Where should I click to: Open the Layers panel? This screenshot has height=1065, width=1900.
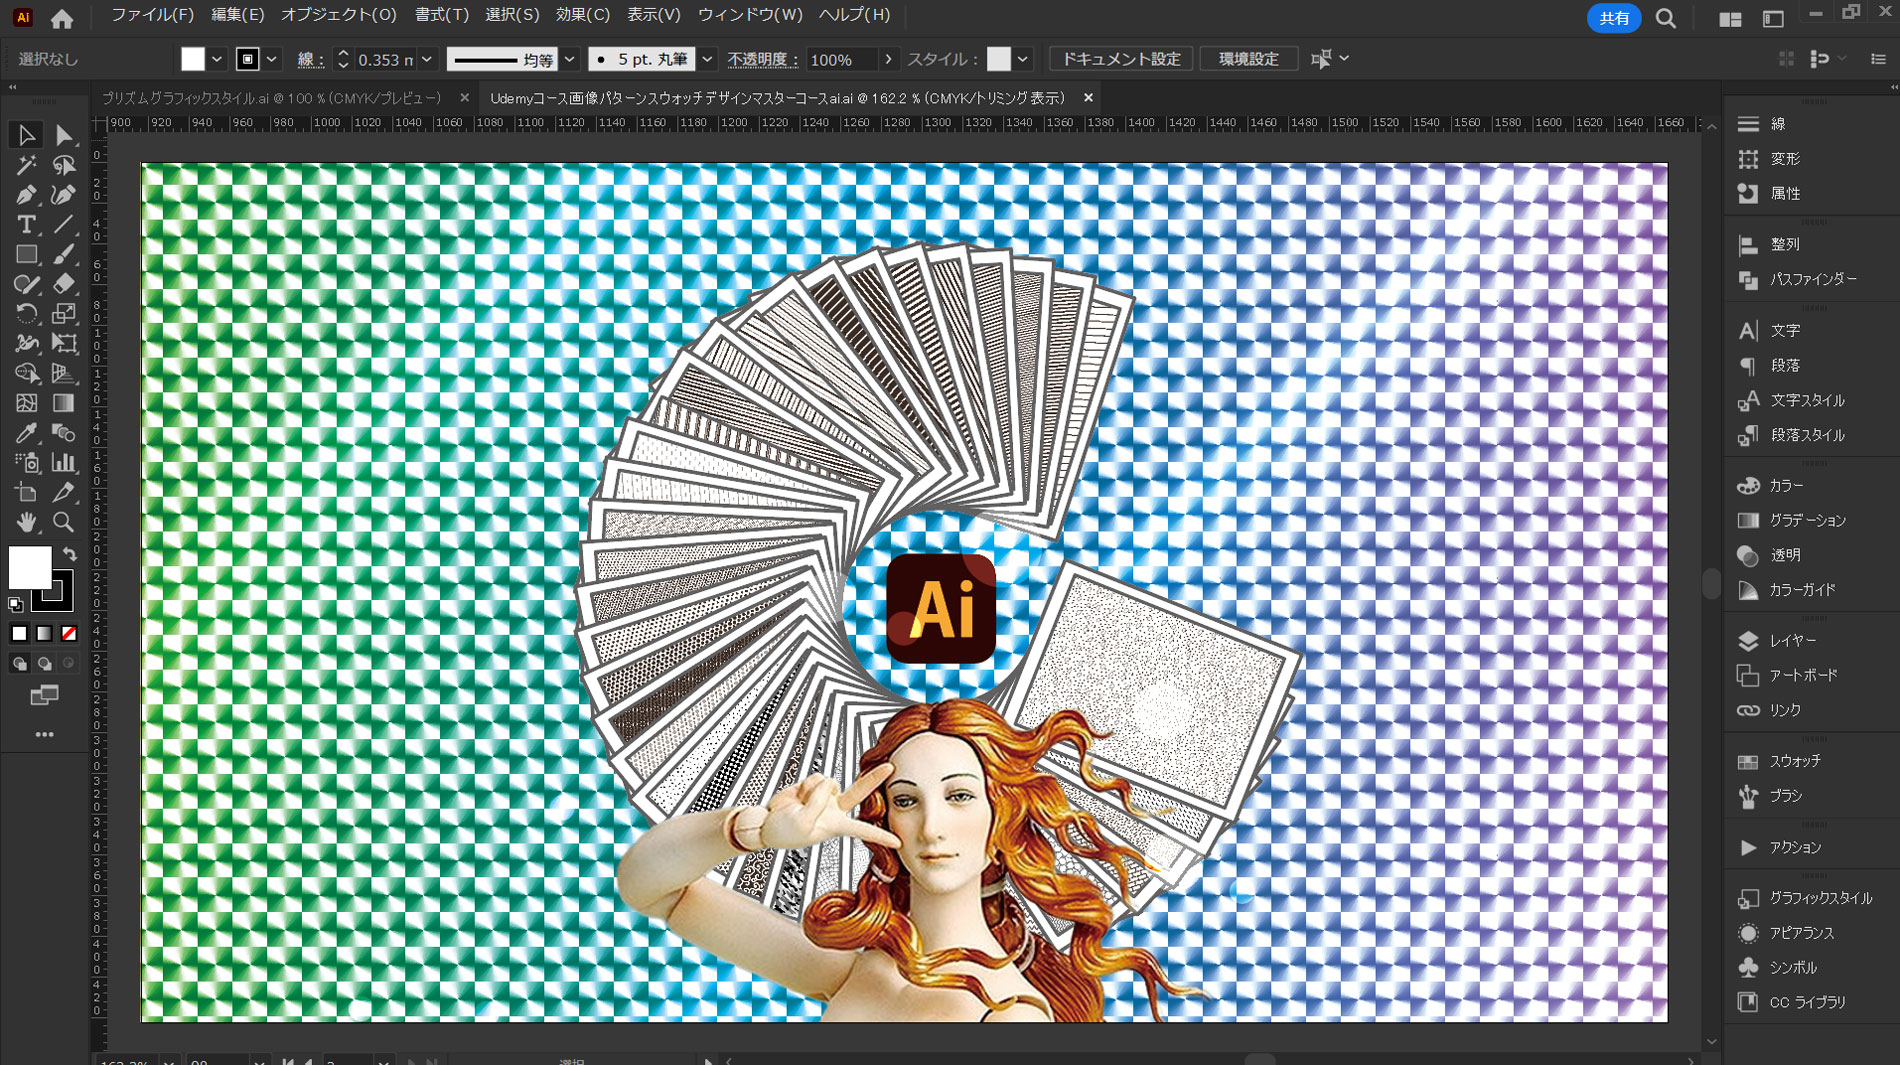click(1791, 640)
